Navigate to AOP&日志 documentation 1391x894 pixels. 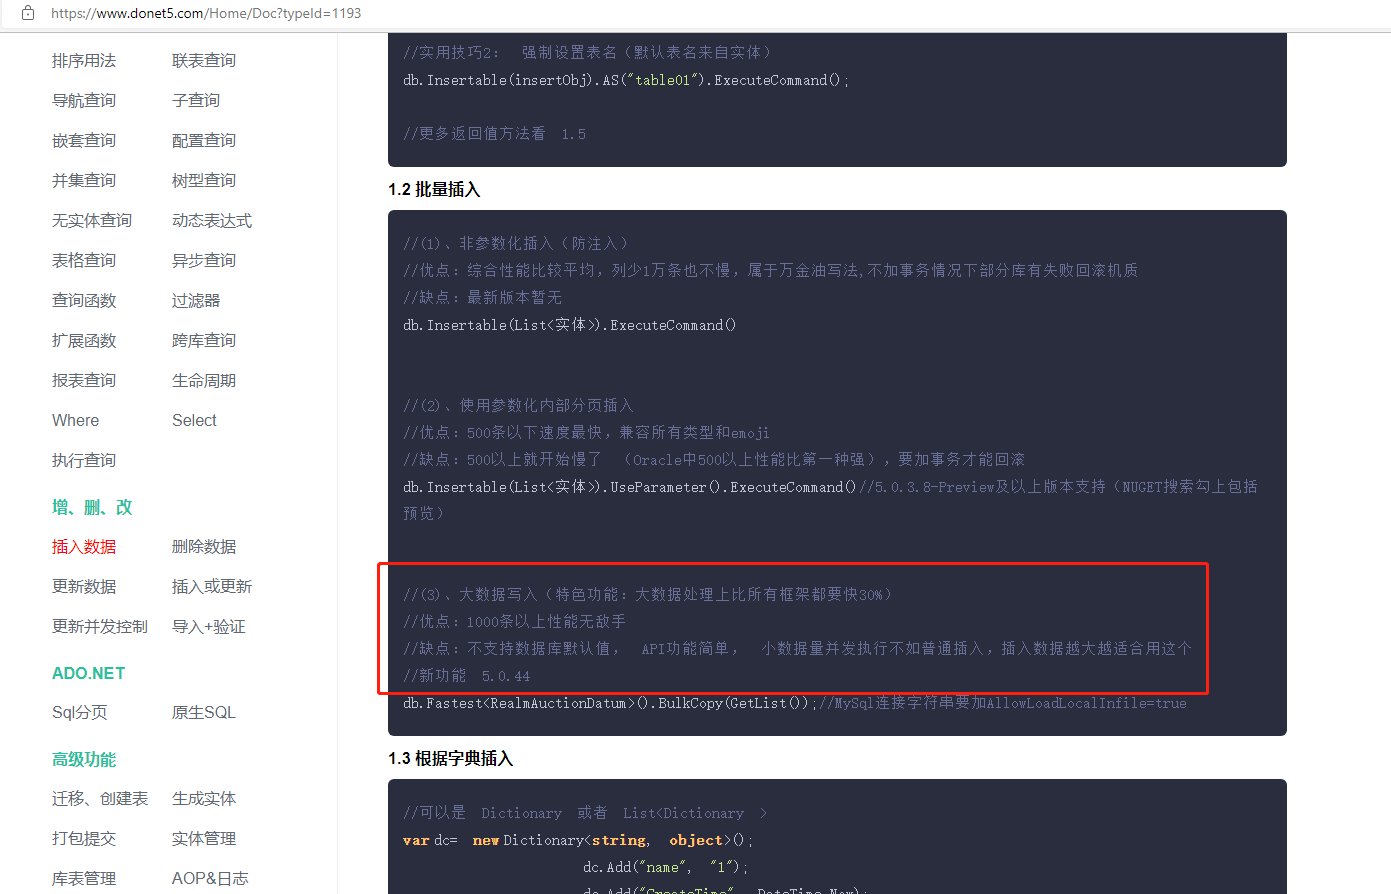coord(211,878)
